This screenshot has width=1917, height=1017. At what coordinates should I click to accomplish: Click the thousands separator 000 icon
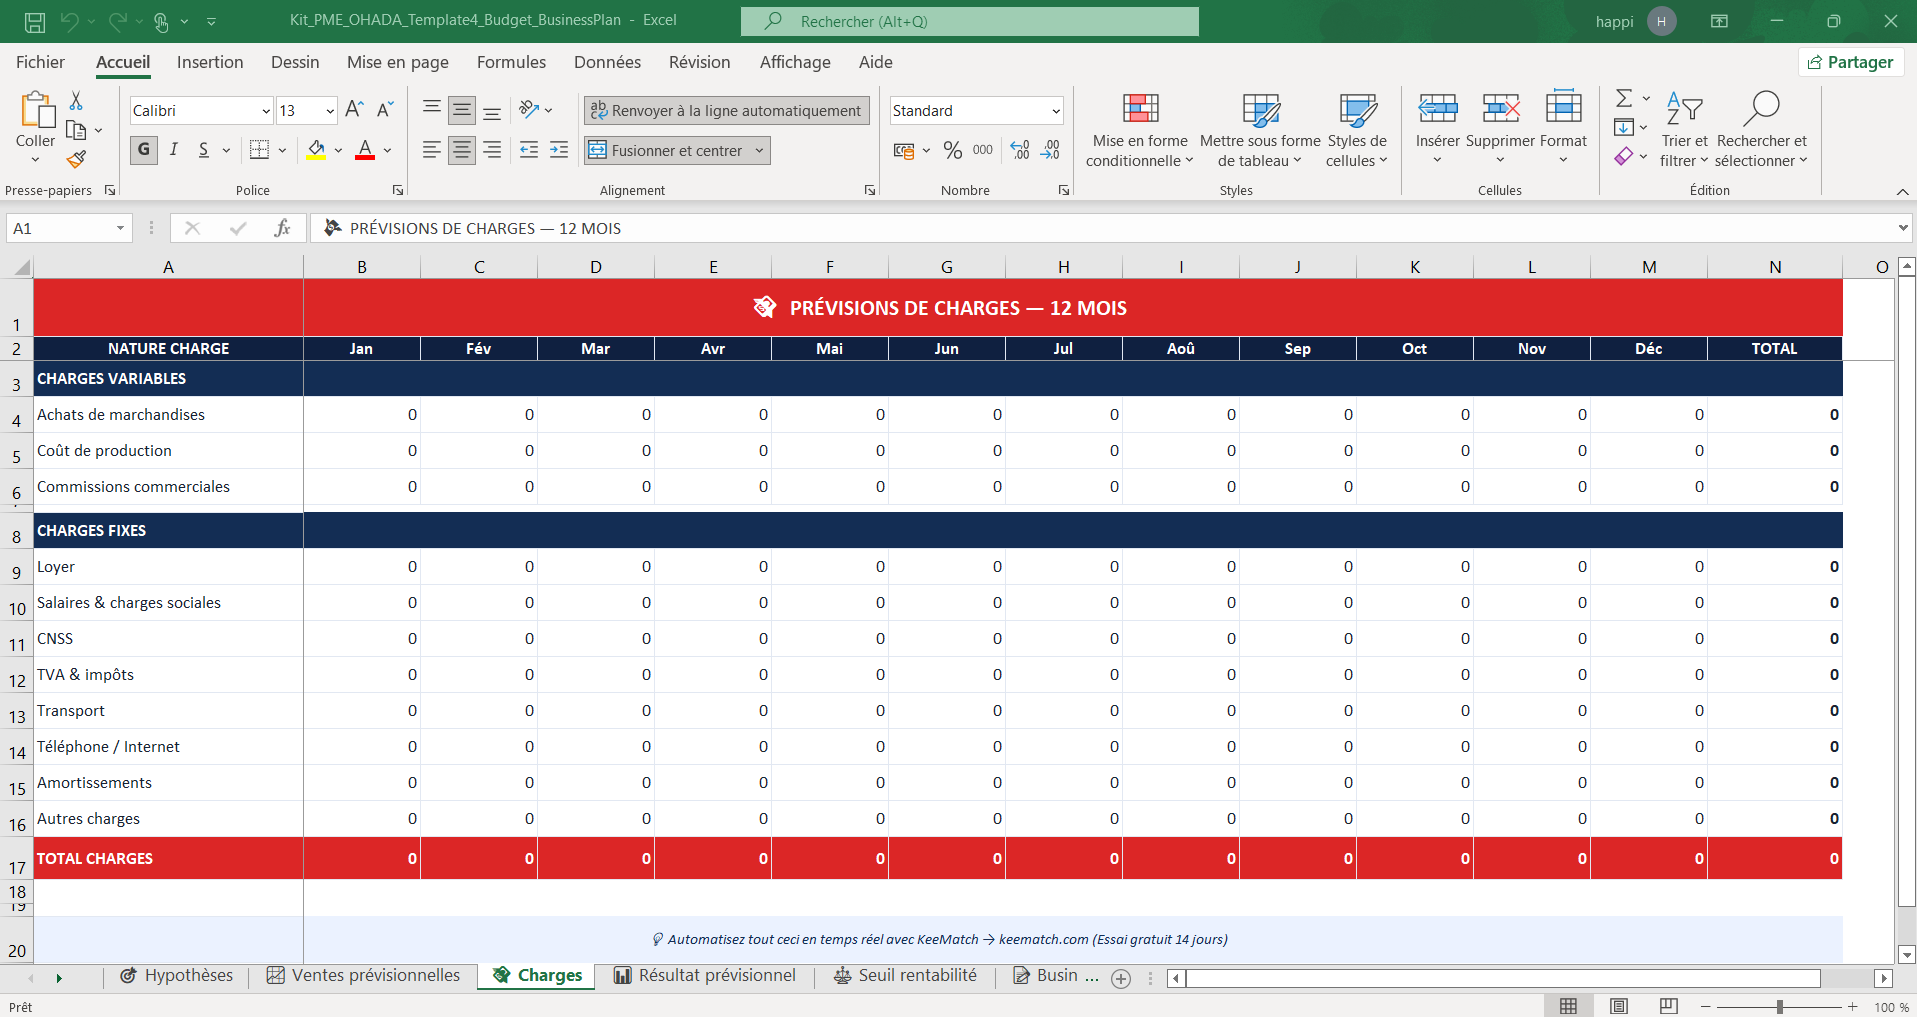pyautogui.click(x=983, y=150)
